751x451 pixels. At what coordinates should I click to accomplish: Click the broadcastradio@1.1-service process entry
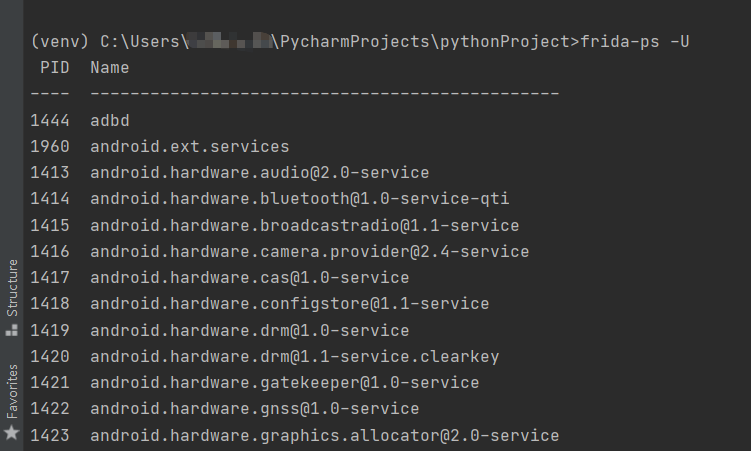coord(304,225)
